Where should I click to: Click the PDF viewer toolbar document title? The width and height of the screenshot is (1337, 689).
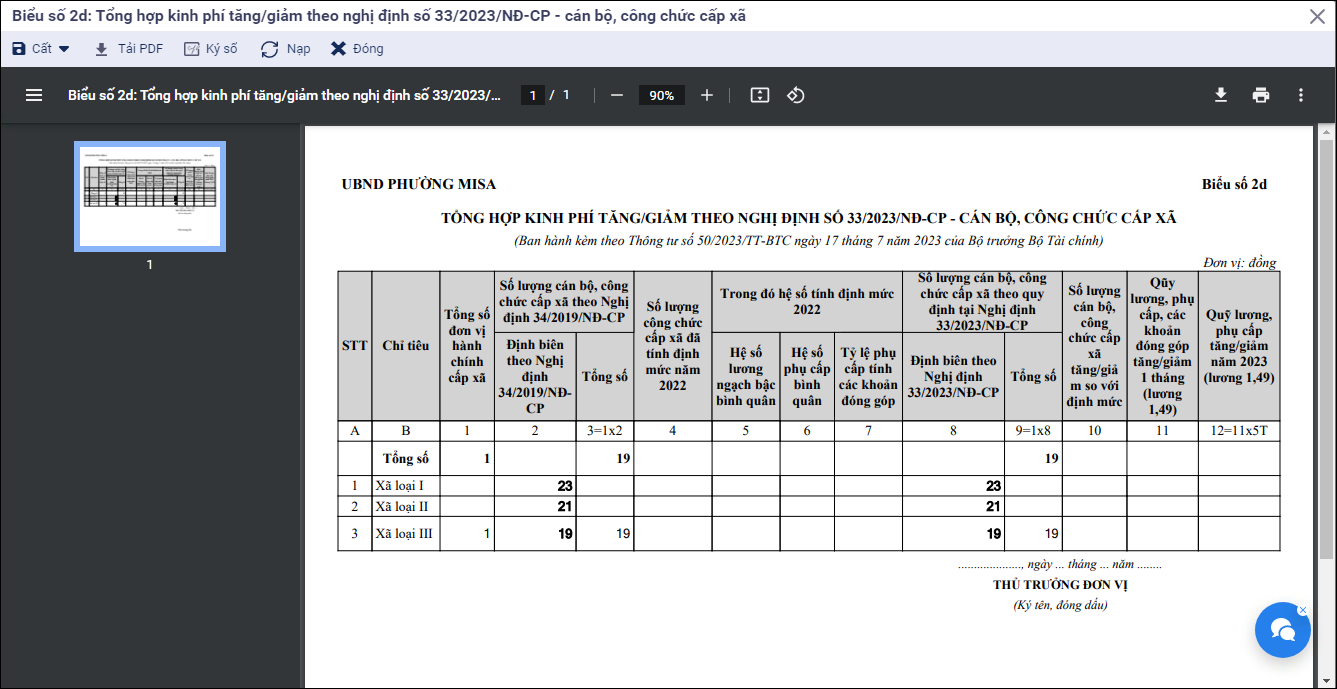(x=285, y=95)
